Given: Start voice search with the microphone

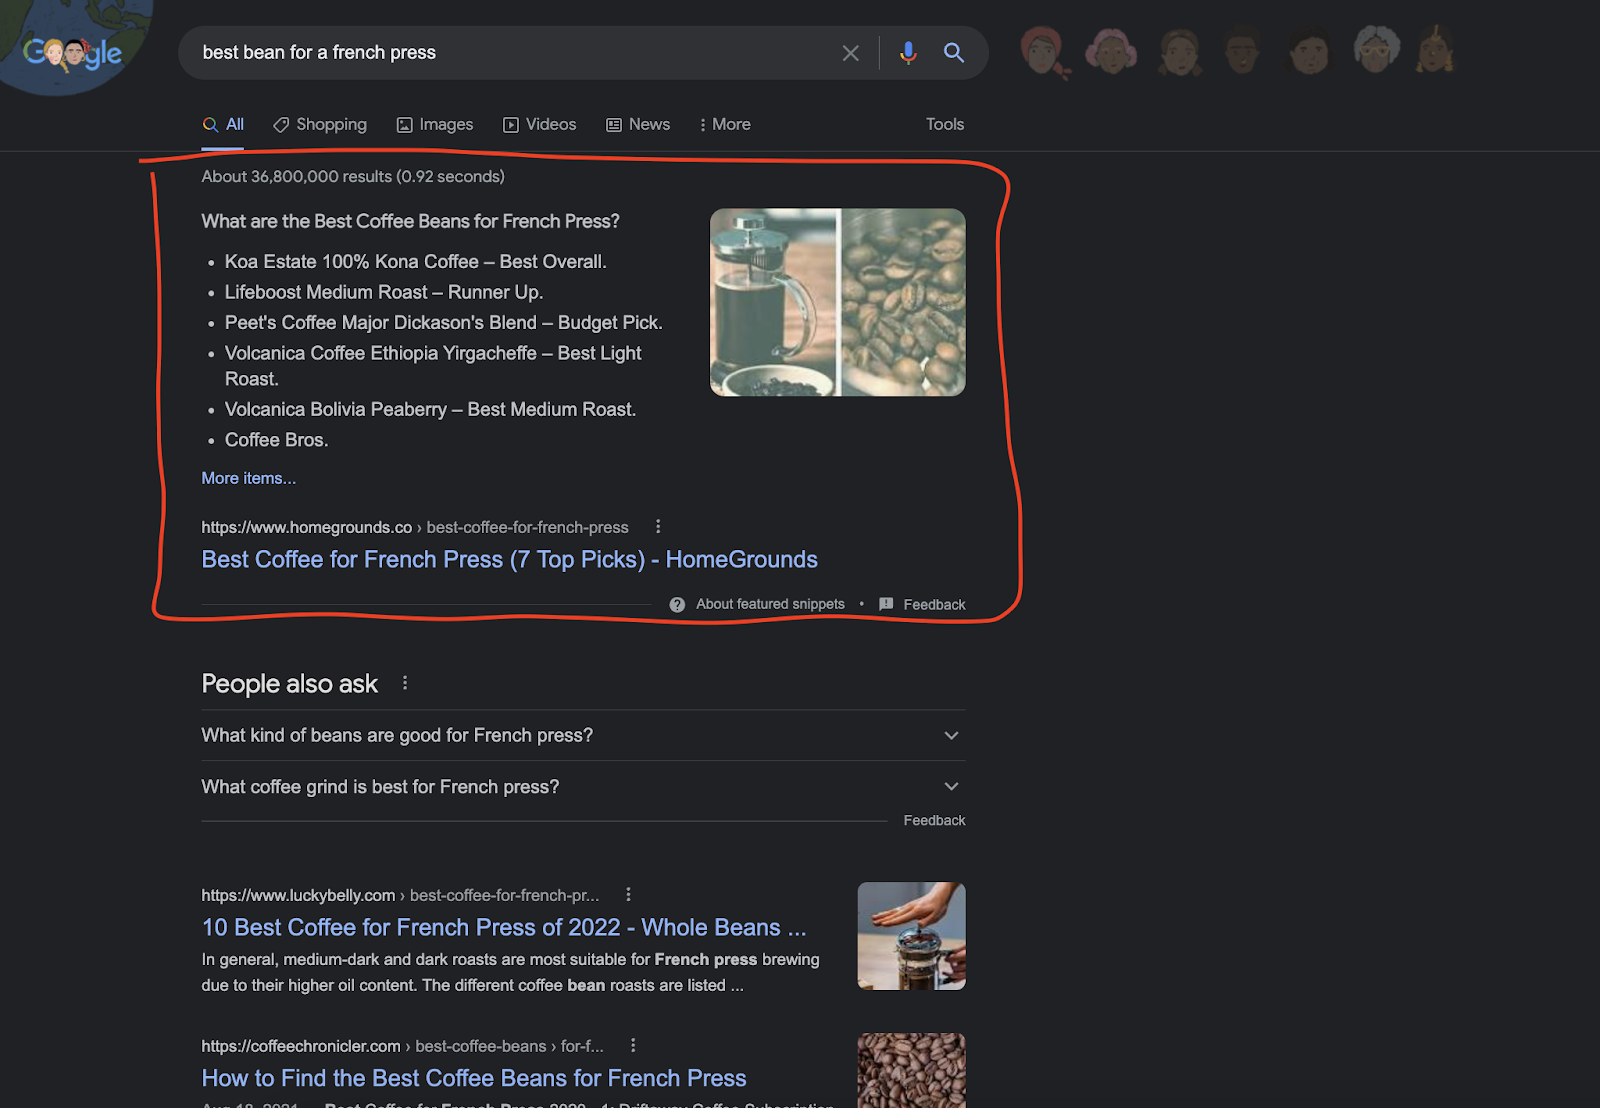Looking at the screenshot, I should (908, 53).
